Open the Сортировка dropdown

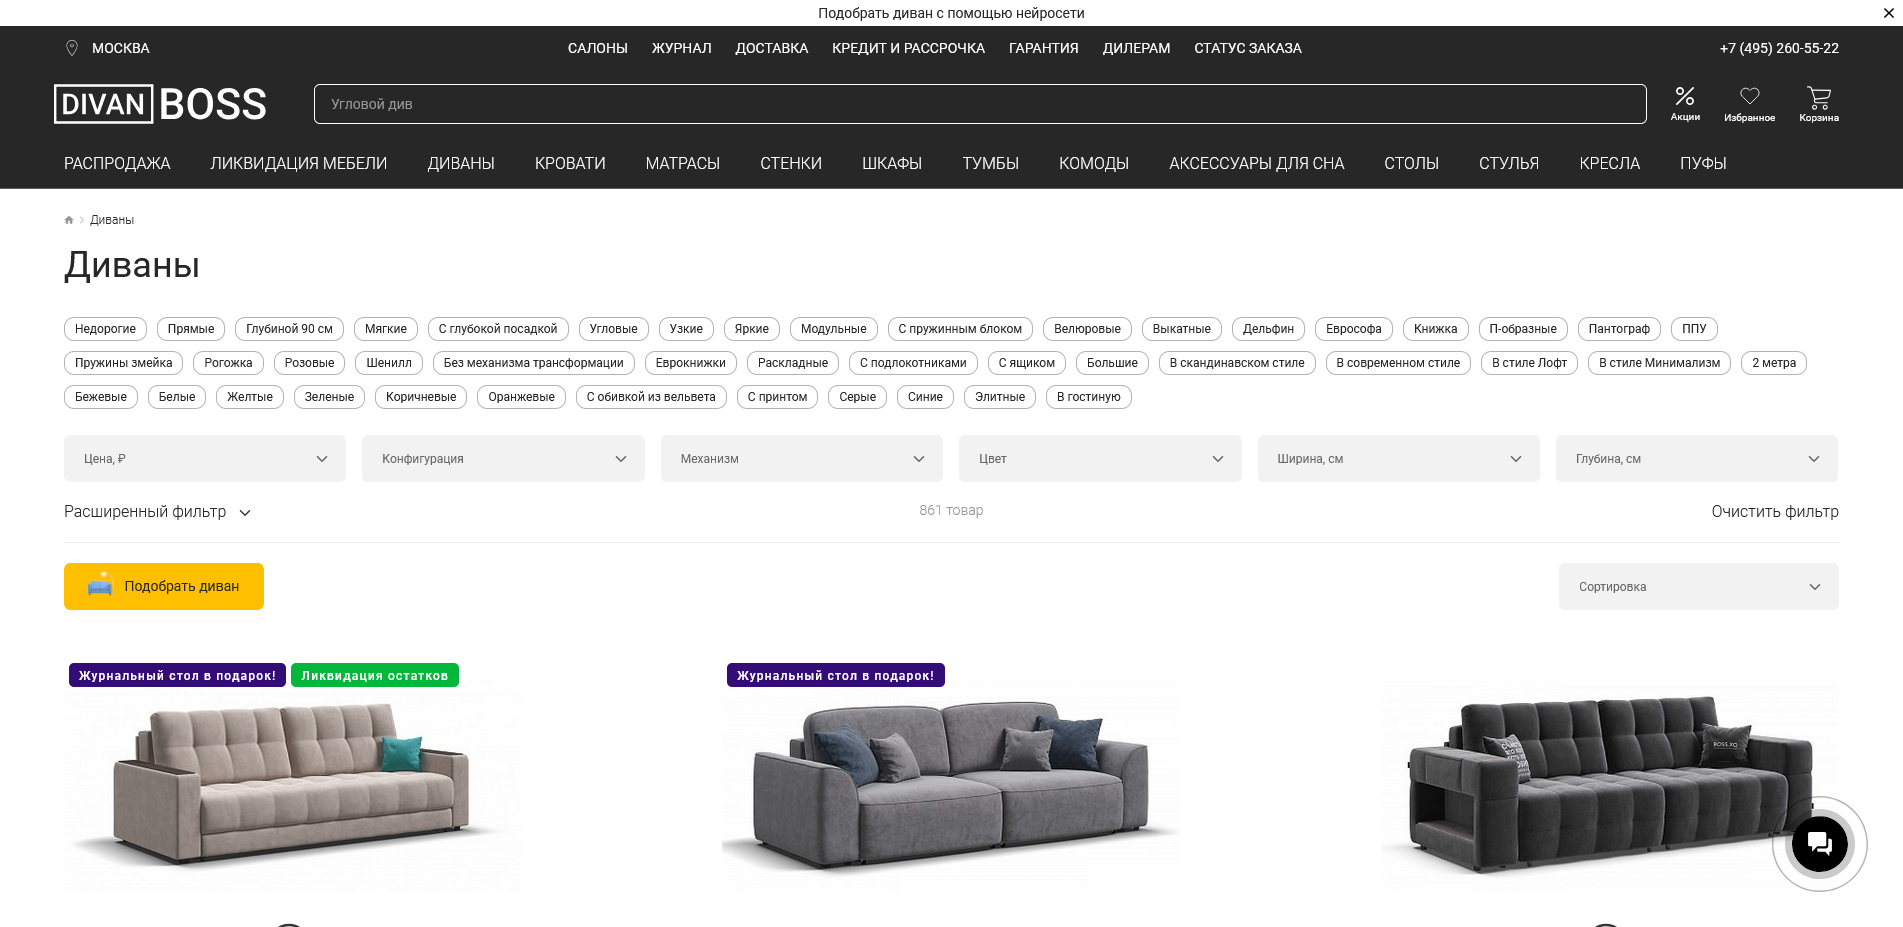pyautogui.click(x=1698, y=587)
